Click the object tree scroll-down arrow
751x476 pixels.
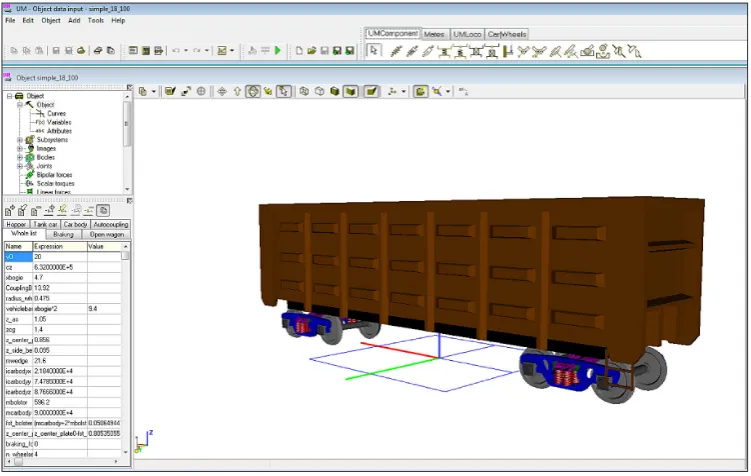tap(127, 189)
